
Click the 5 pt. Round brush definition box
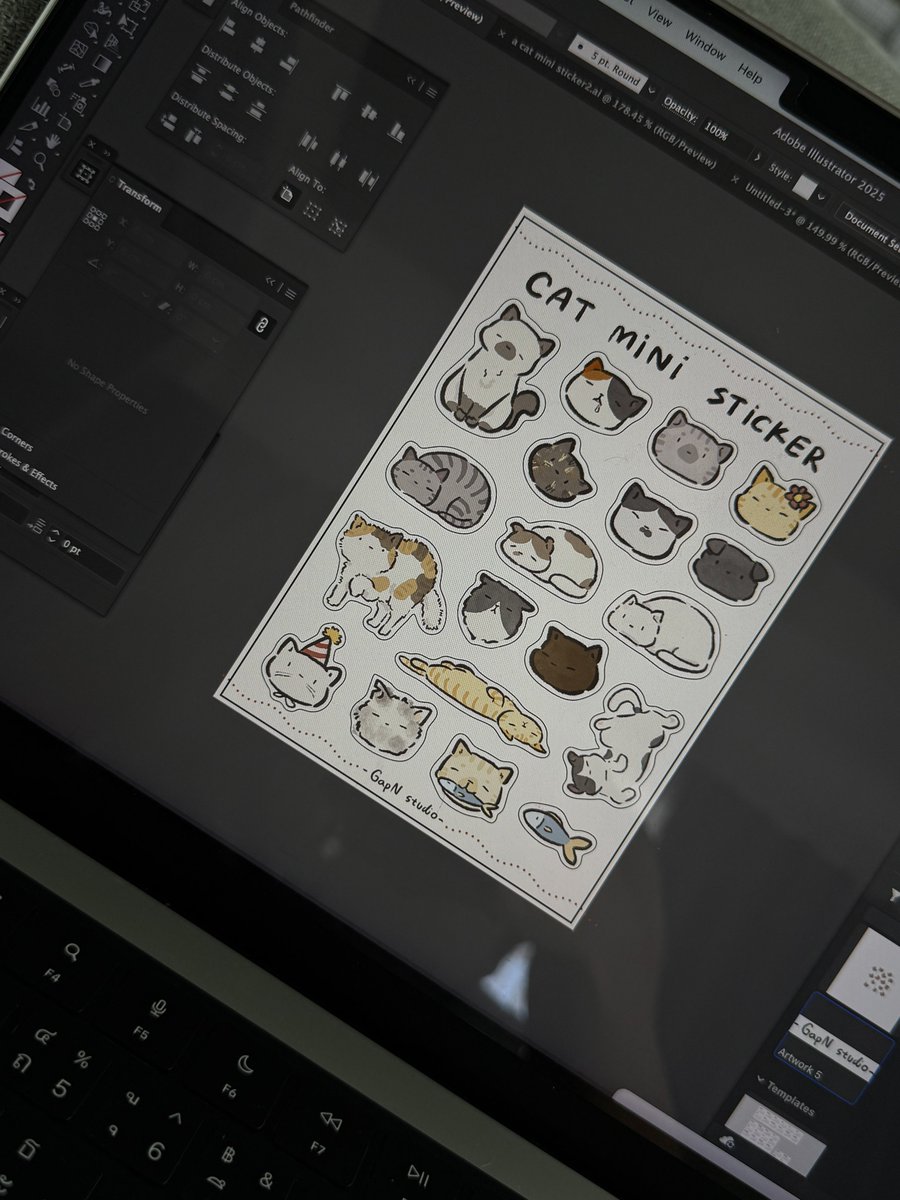pyautogui.click(x=607, y=64)
